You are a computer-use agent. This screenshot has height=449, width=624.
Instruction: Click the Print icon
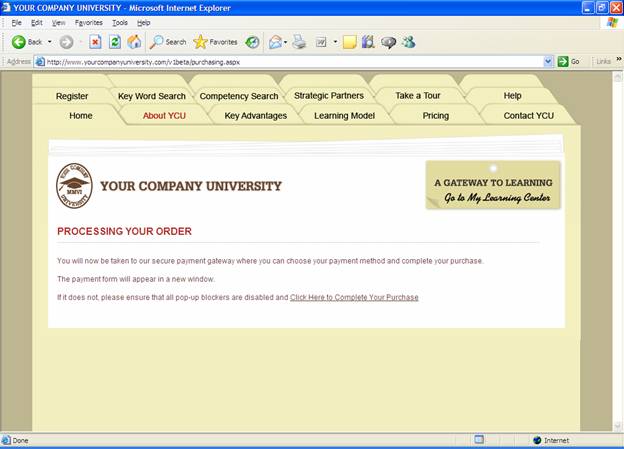click(x=299, y=42)
